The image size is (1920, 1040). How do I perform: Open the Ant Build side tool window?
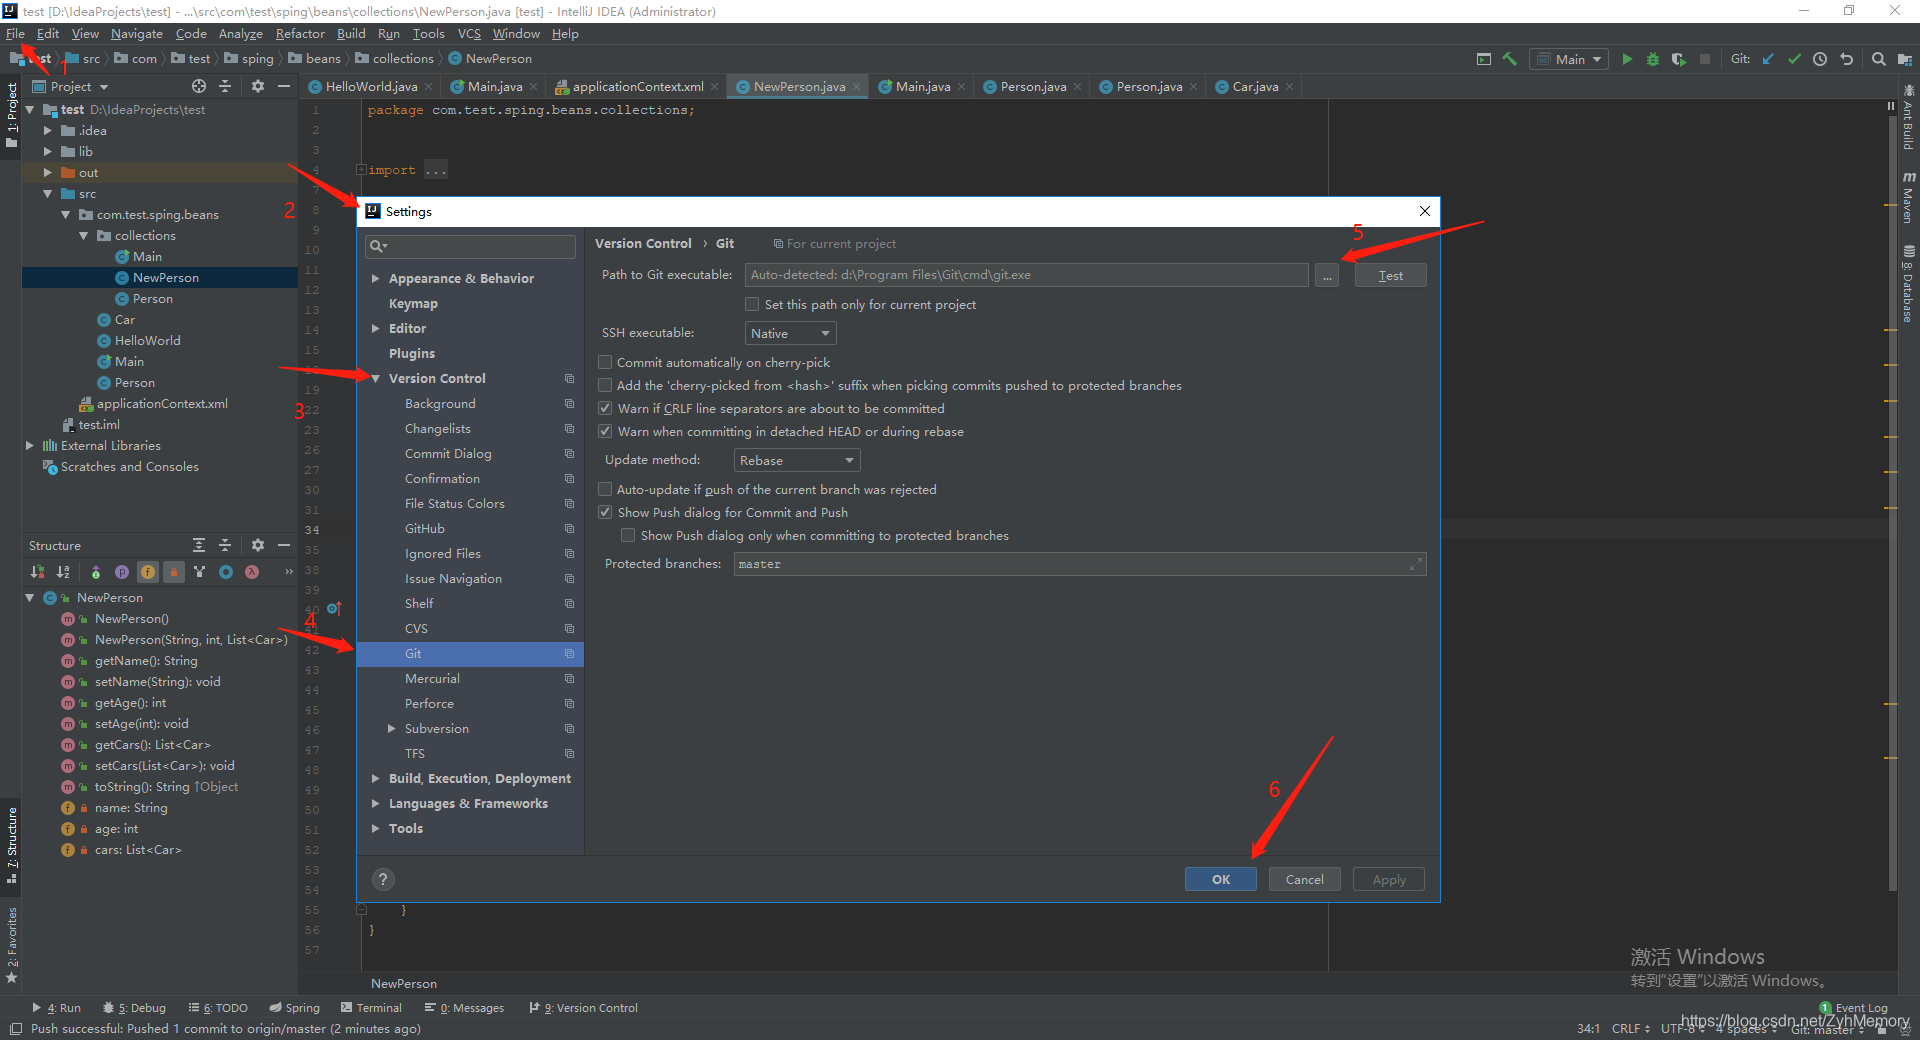pyautogui.click(x=1909, y=120)
